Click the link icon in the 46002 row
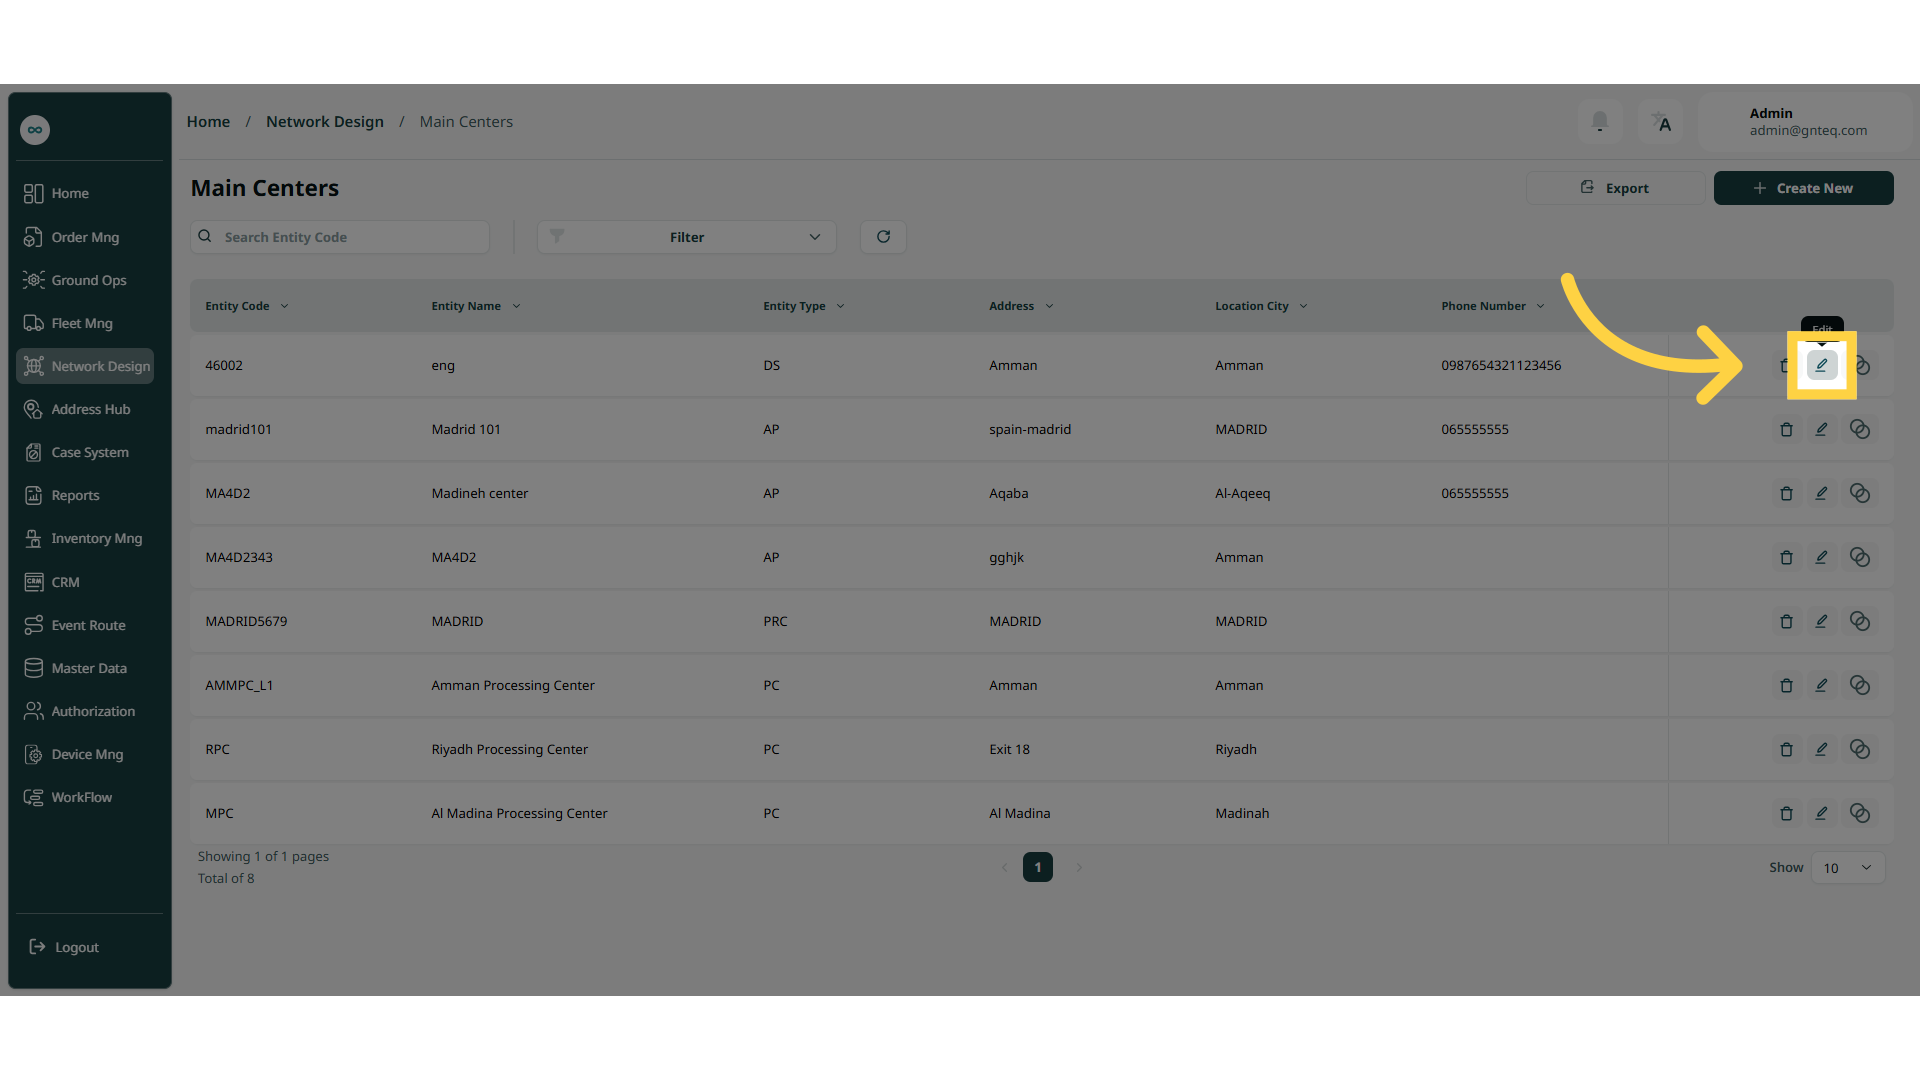Viewport: 1920px width, 1080px height. click(x=1862, y=365)
